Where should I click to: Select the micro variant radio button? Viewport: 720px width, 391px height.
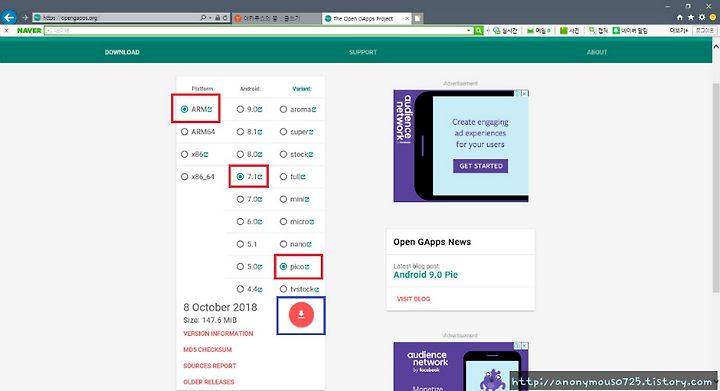coord(283,222)
